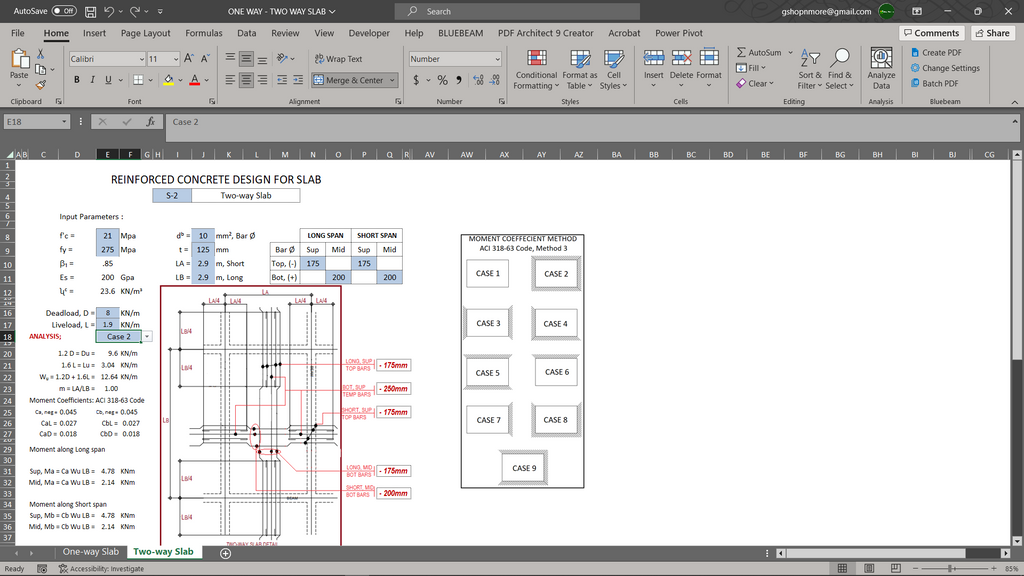This screenshot has height=576, width=1024.
Task: Click Insert Function fx icon
Action: (x=150, y=121)
